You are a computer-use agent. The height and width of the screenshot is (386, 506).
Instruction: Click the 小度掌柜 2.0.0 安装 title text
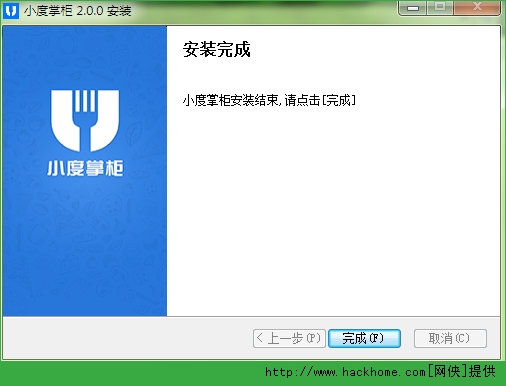[77, 11]
